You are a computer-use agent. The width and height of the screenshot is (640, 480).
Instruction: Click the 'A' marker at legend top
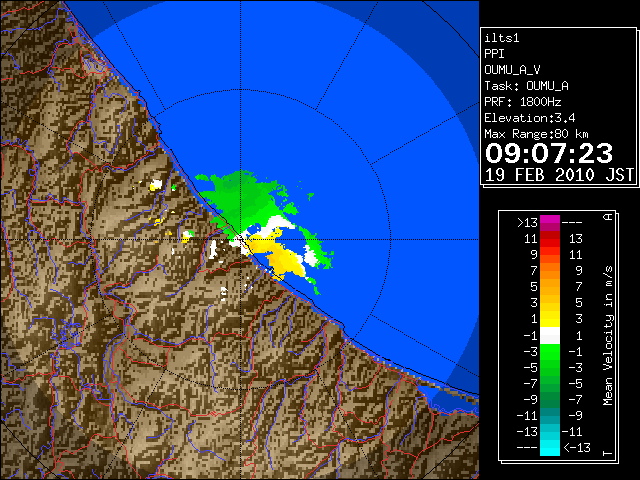pos(608,217)
